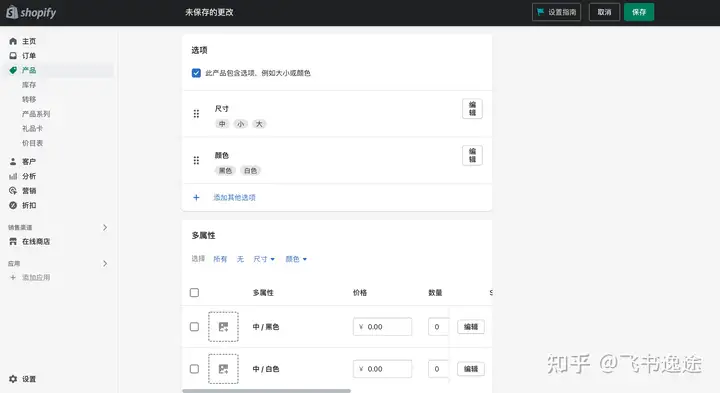
Task: Grab the drag handle for 尺寸 option
Action: tap(196, 114)
